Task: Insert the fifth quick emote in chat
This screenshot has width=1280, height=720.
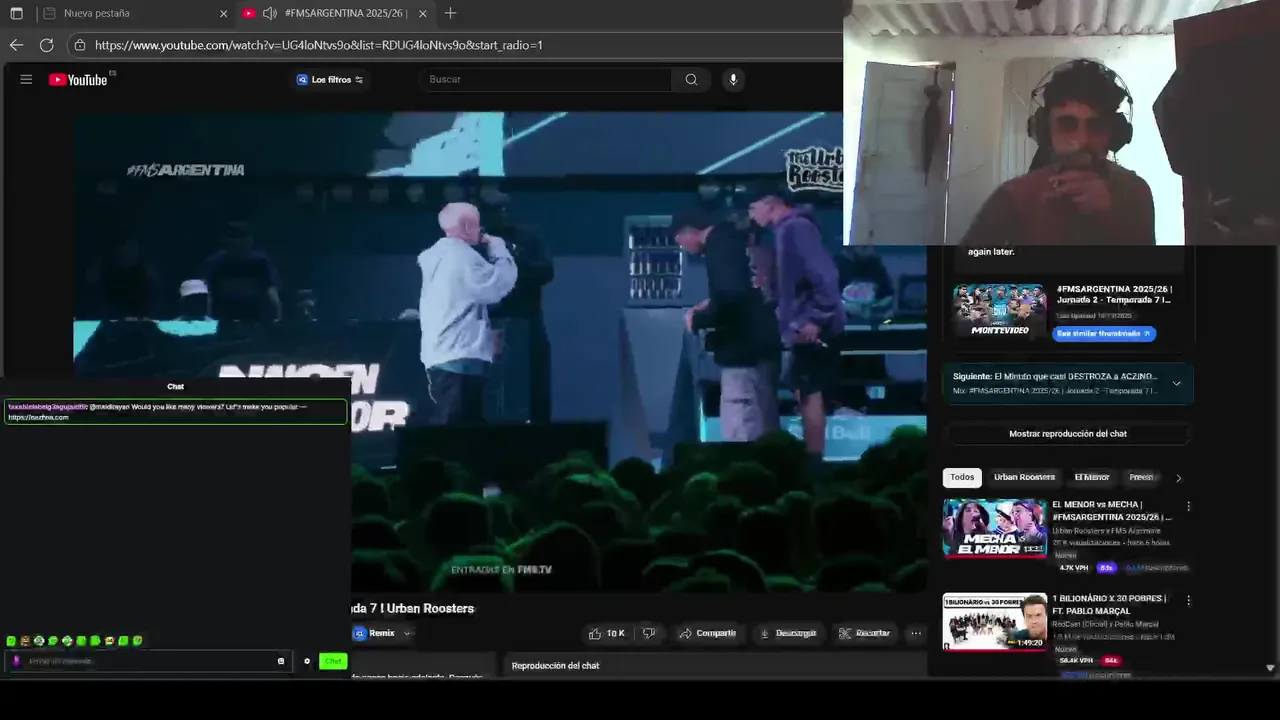Action: tap(67, 641)
